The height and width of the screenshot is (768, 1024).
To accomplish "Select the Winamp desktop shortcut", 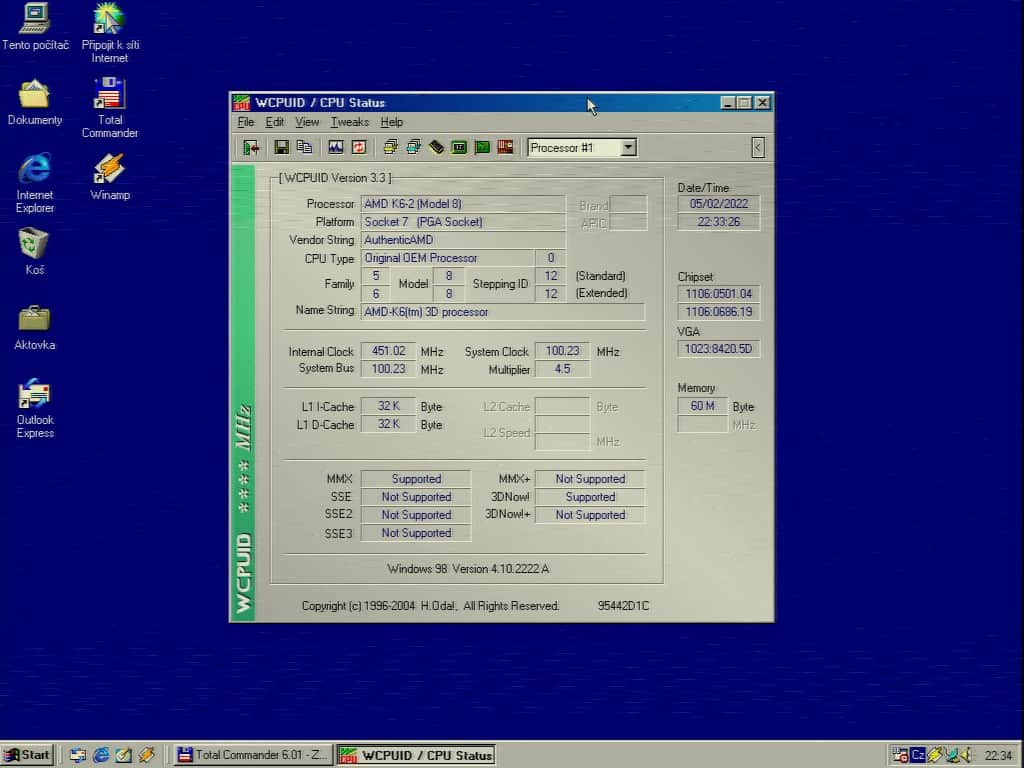I will point(110,176).
